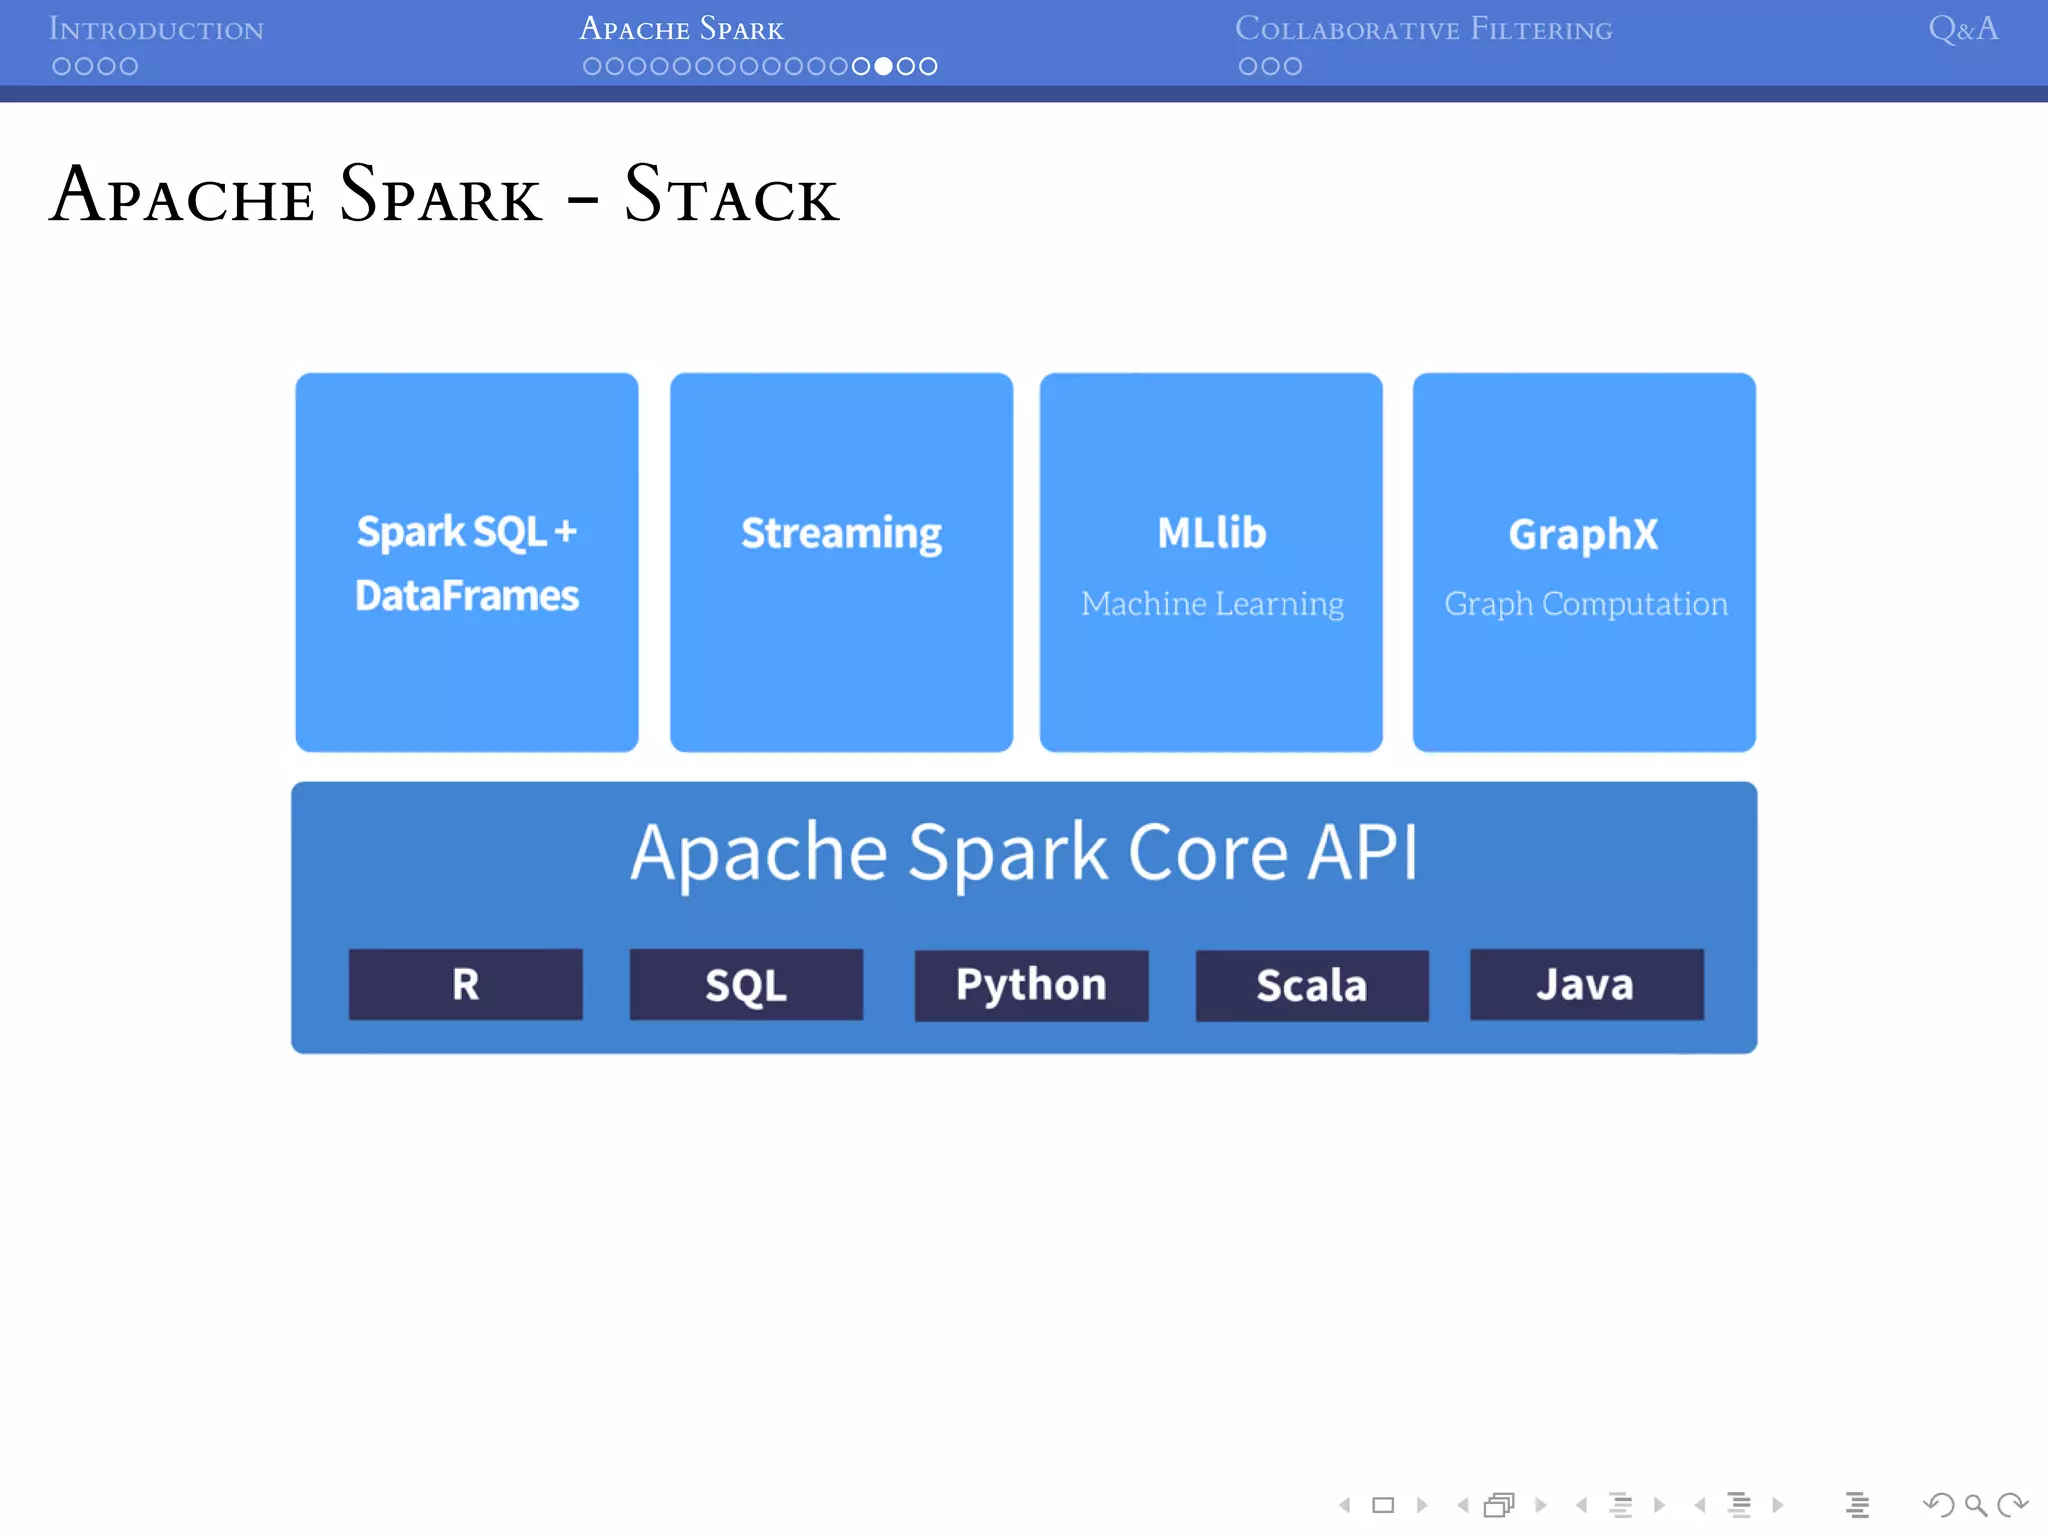Select first dot under Collaborative Filtering

pyautogui.click(x=1248, y=66)
